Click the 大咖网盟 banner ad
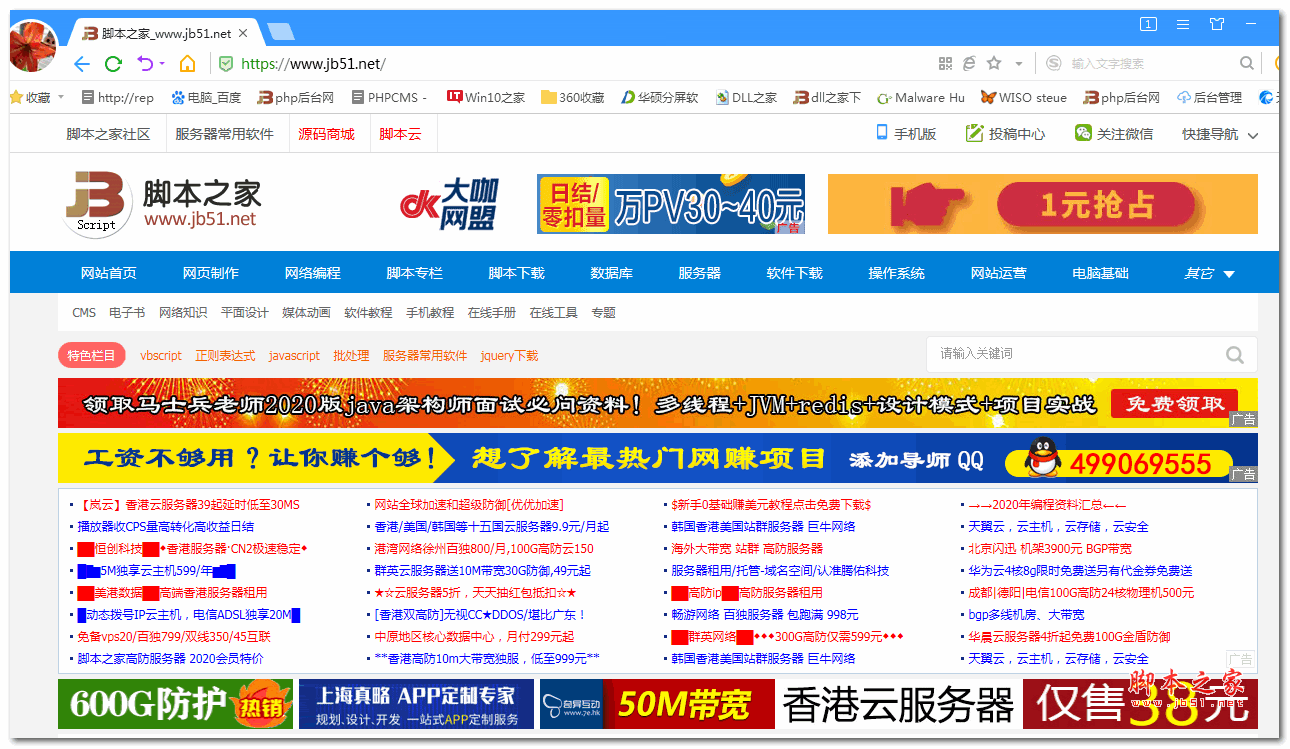Image resolution: width=1290 pixels, height=749 pixels. coord(449,204)
